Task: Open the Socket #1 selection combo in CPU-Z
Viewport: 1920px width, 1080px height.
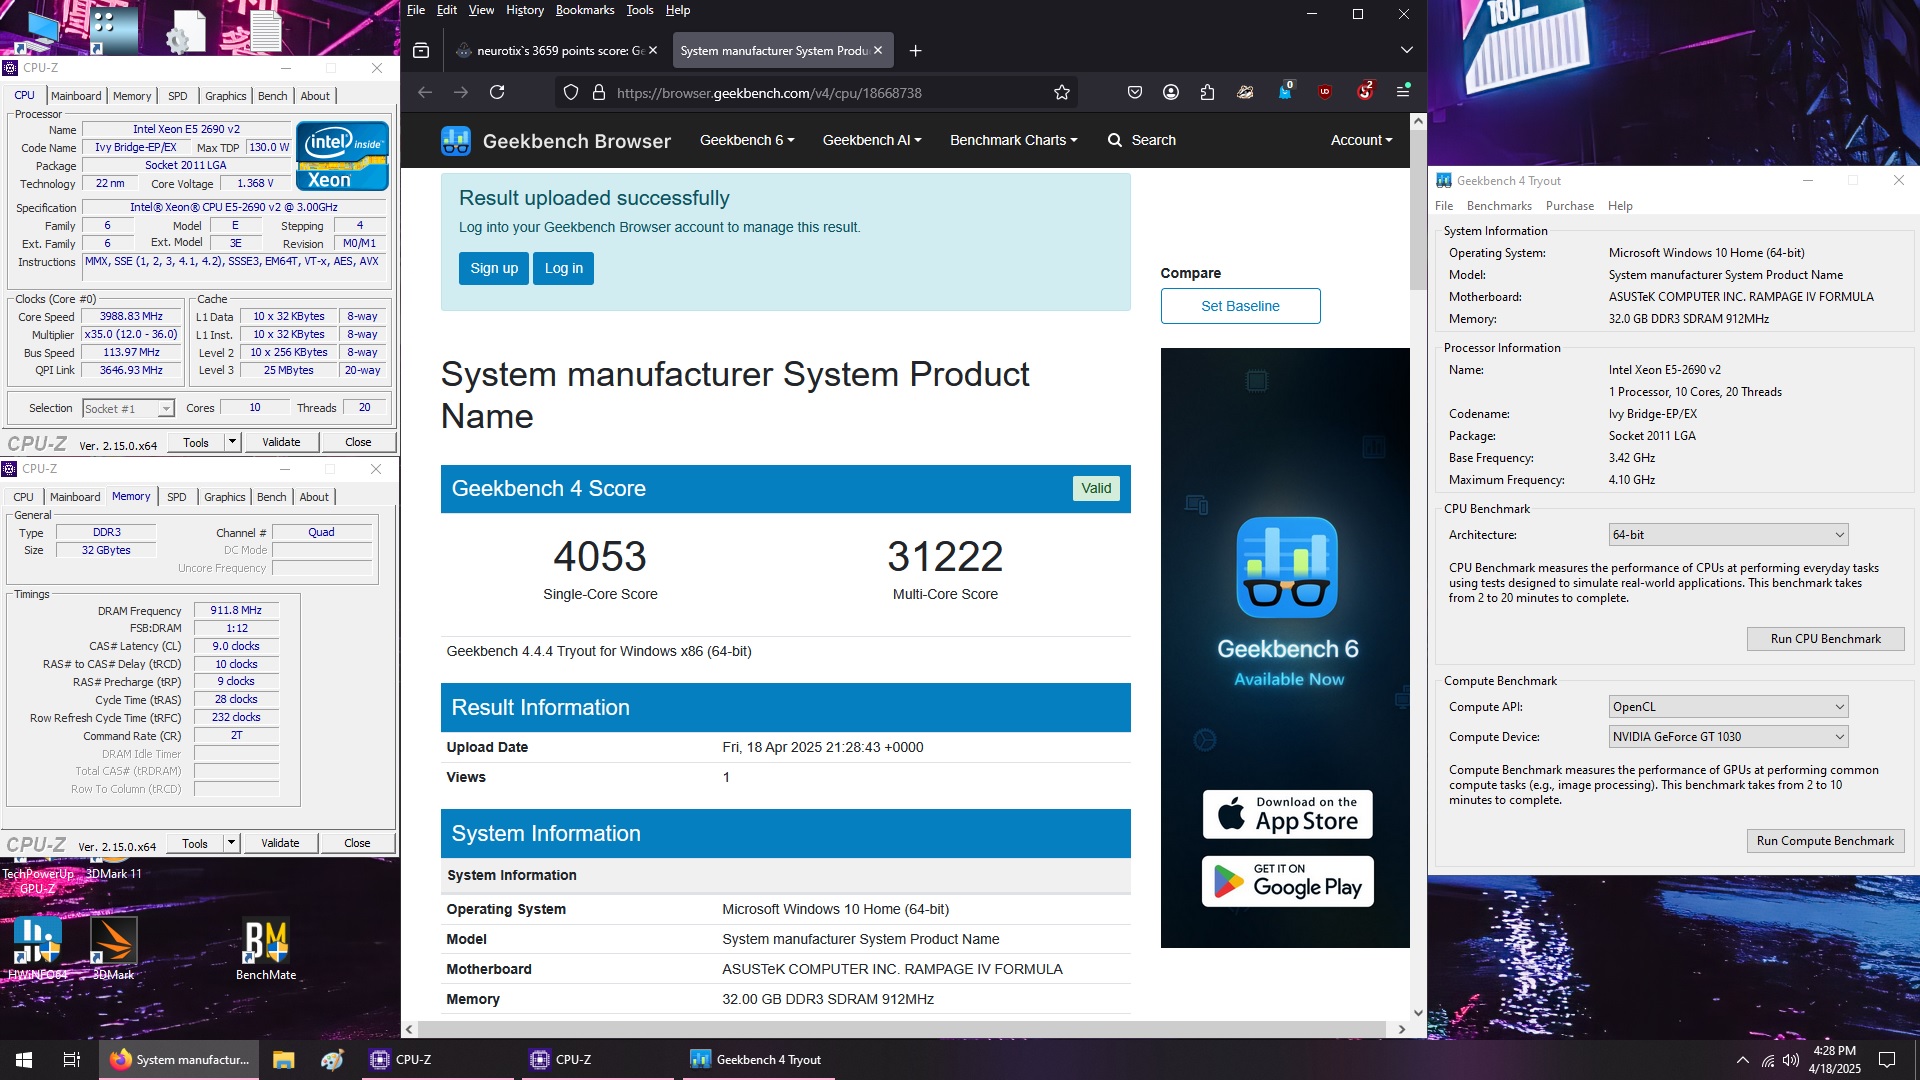Action: click(128, 408)
